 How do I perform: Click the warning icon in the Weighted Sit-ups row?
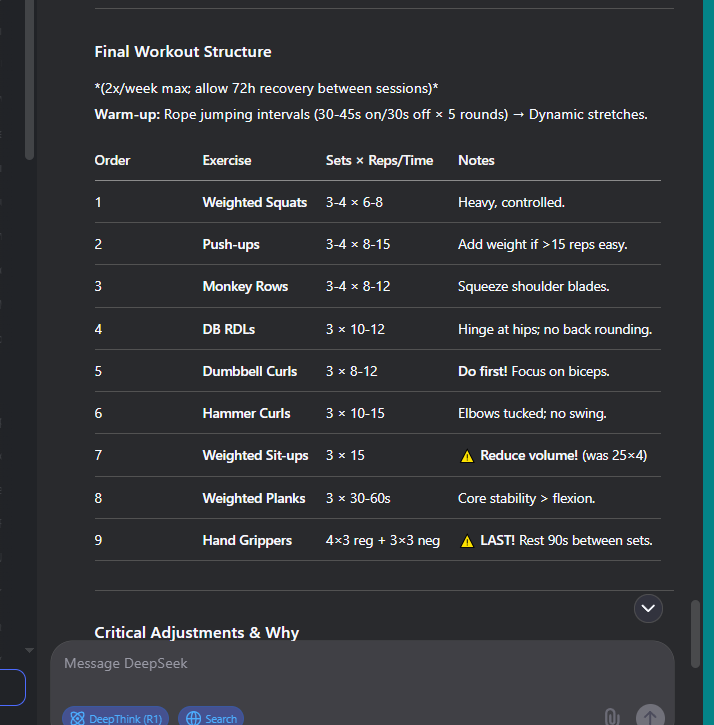(467, 456)
